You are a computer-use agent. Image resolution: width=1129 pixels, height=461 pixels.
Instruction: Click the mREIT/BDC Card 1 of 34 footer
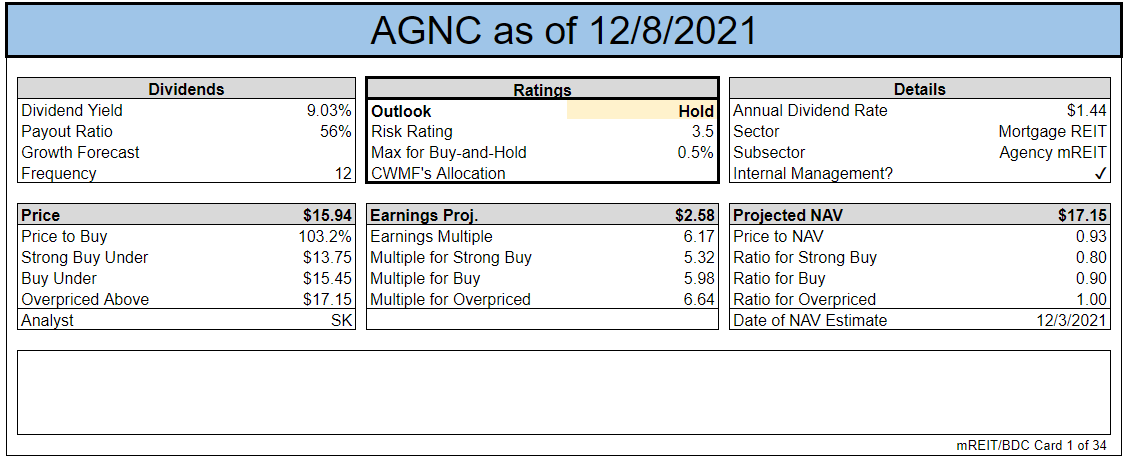[x=1033, y=446]
